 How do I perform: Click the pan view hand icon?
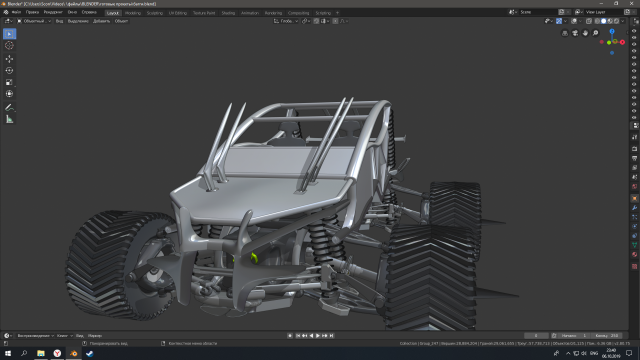pos(585,33)
